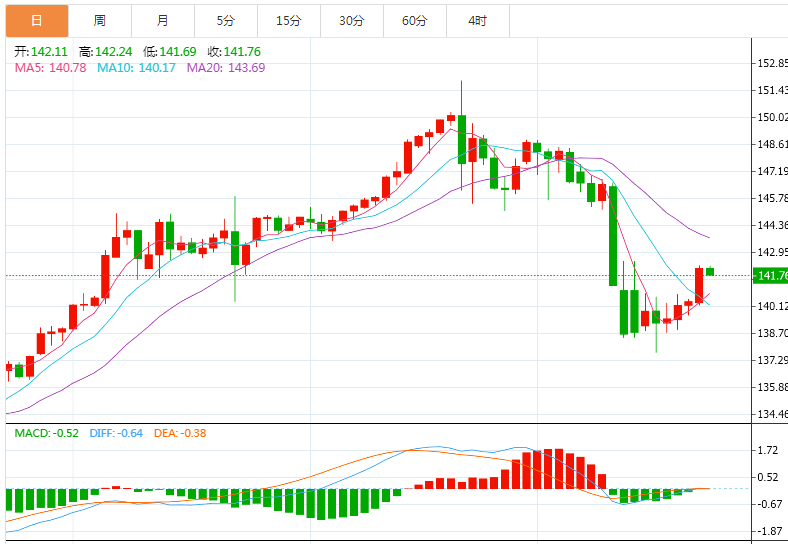Click the MA5: 140.78 indicator label

point(50,68)
